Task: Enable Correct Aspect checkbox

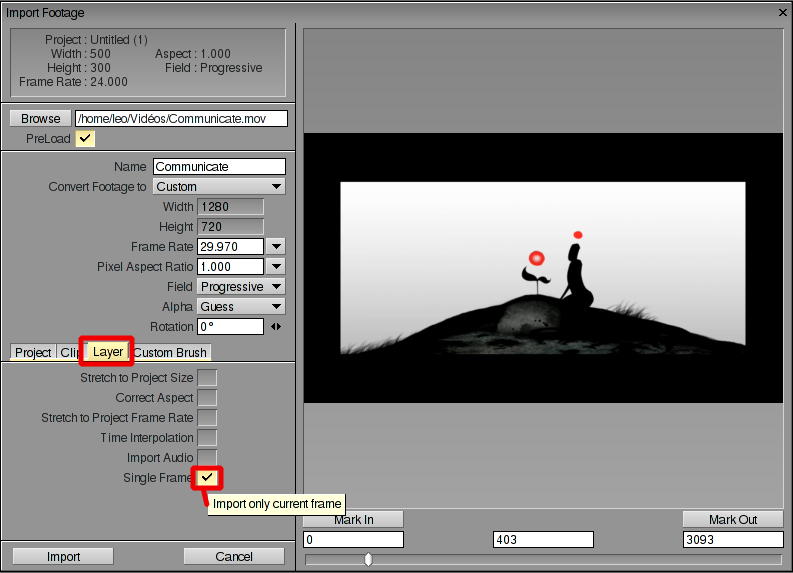Action: tap(207, 398)
